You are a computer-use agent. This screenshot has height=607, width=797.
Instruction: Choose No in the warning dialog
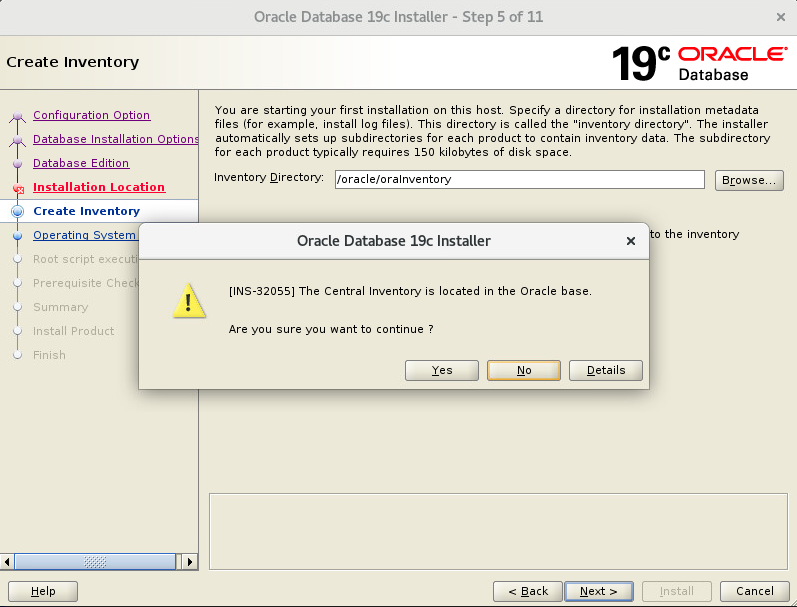[524, 370]
